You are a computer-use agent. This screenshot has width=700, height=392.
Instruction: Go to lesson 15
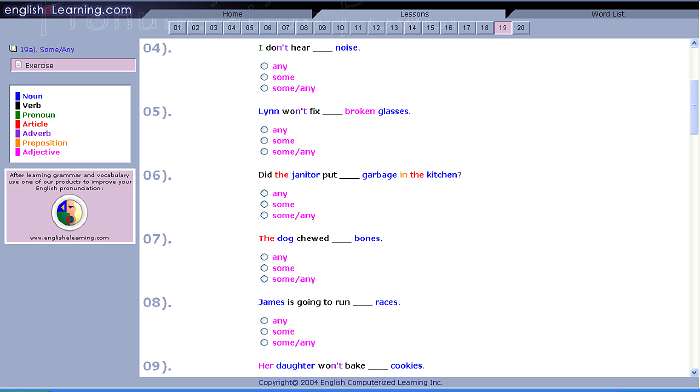tap(430, 28)
